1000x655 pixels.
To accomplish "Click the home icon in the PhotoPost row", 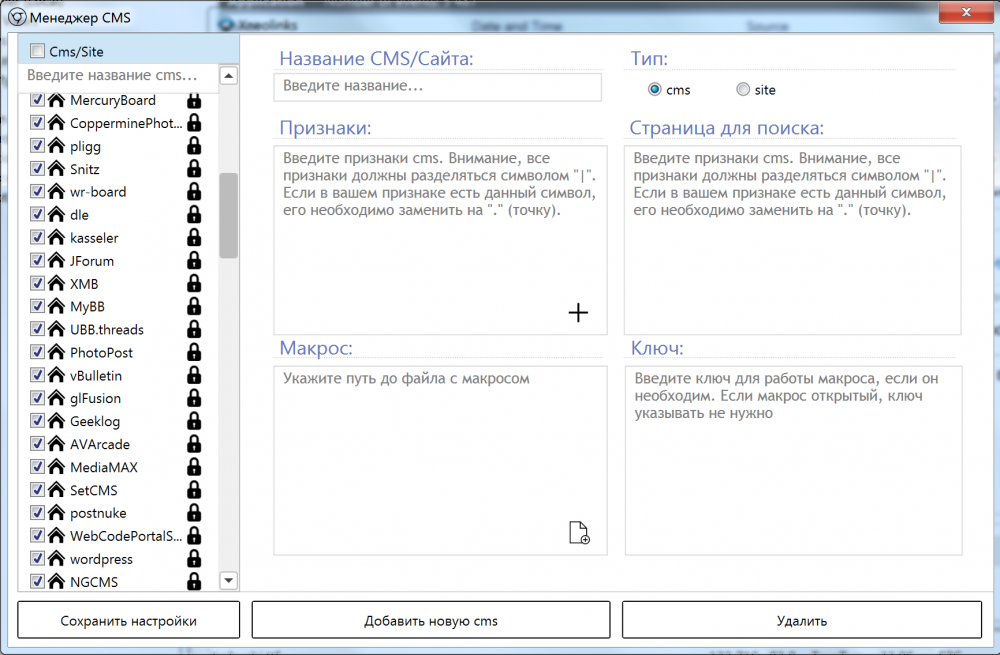I will 56,352.
